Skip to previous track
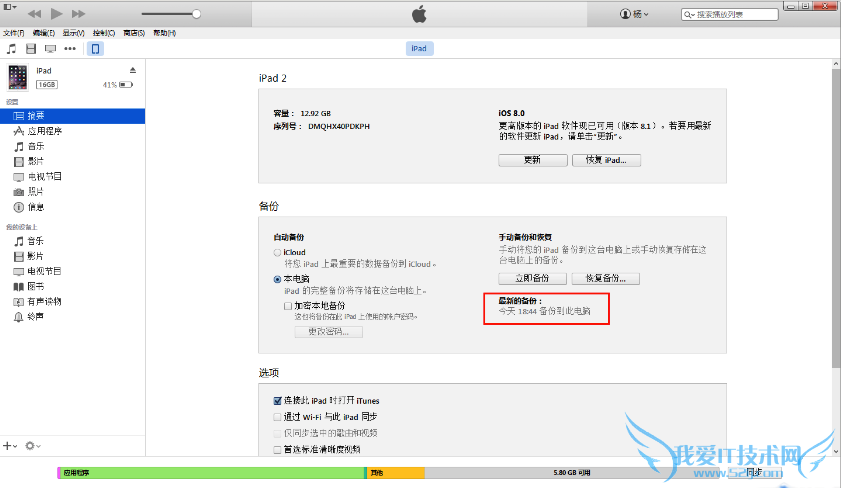Screen dimensions: 841x488 (x=34, y=13)
